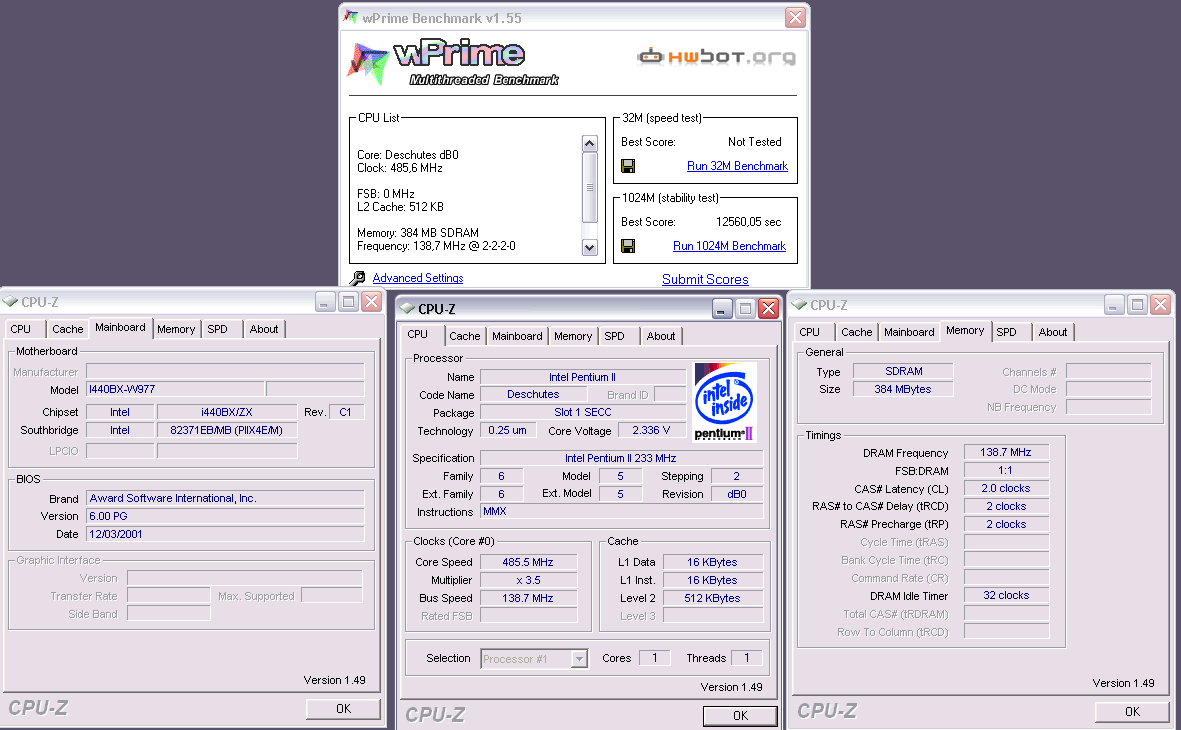Click the Intel Inside Pentium II logo

pyautogui.click(x=725, y=402)
